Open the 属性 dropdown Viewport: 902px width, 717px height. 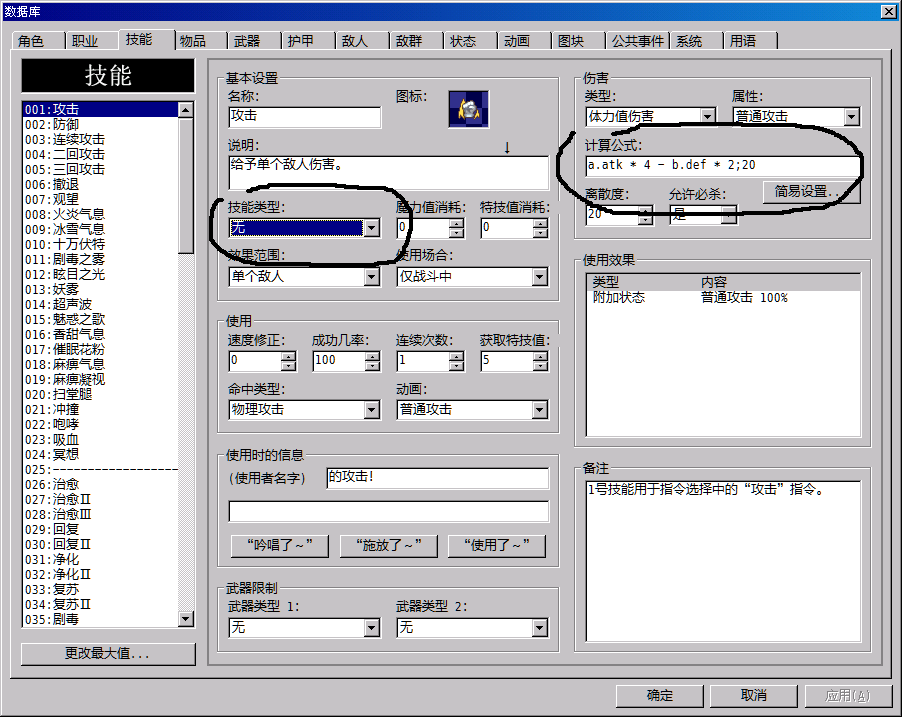coord(851,117)
